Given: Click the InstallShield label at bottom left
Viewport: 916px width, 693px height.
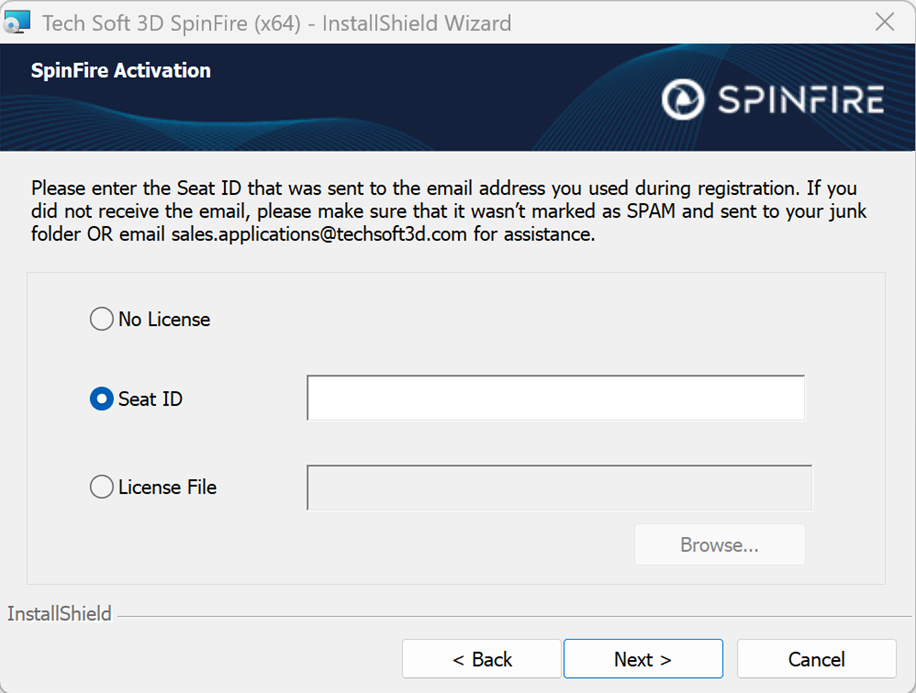Looking at the screenshot, I should coord(60,614).
